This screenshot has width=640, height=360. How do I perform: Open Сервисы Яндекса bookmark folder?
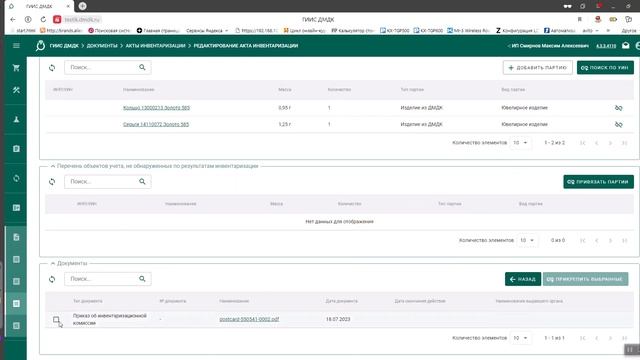tap(207, 31)
